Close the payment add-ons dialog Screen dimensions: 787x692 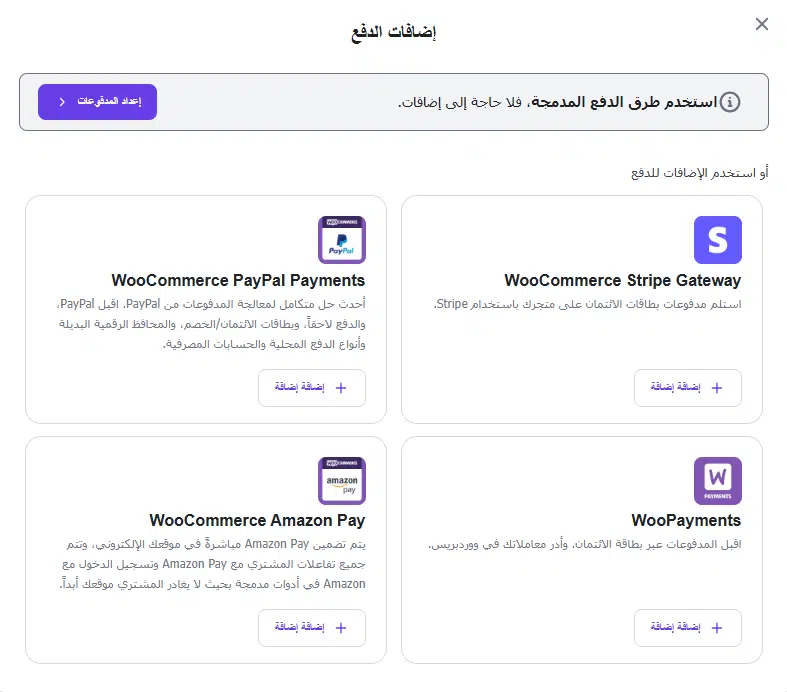[x=761, y=24]
